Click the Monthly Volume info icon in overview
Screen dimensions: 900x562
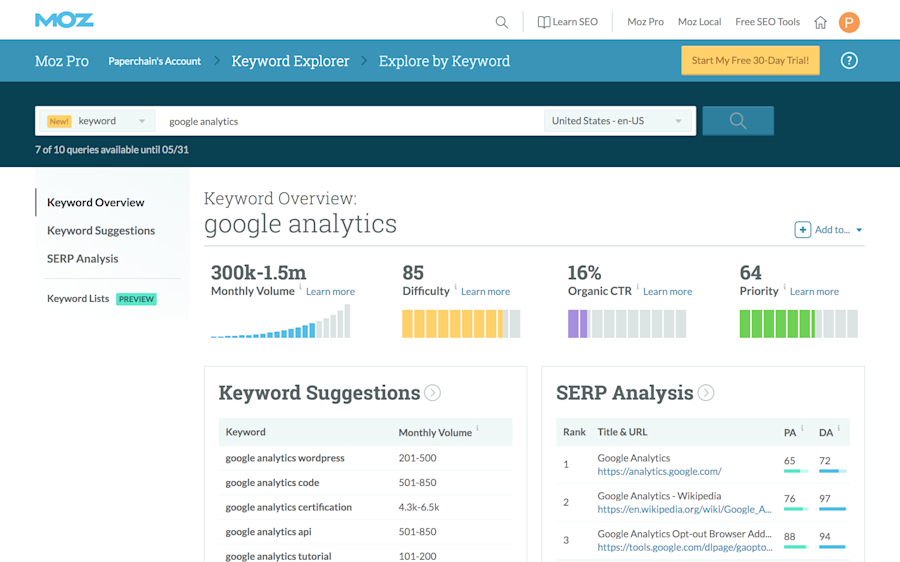(x=300, y=286)
